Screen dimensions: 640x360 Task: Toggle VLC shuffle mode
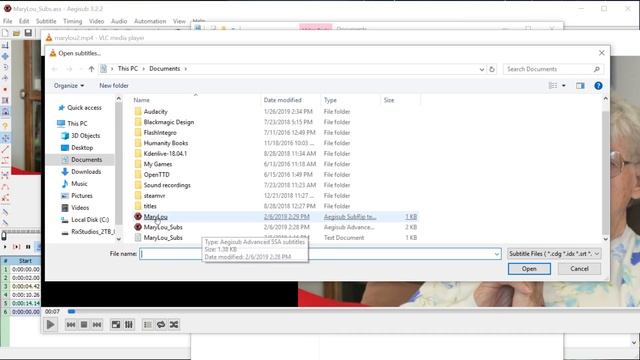[x=174, y=324]
